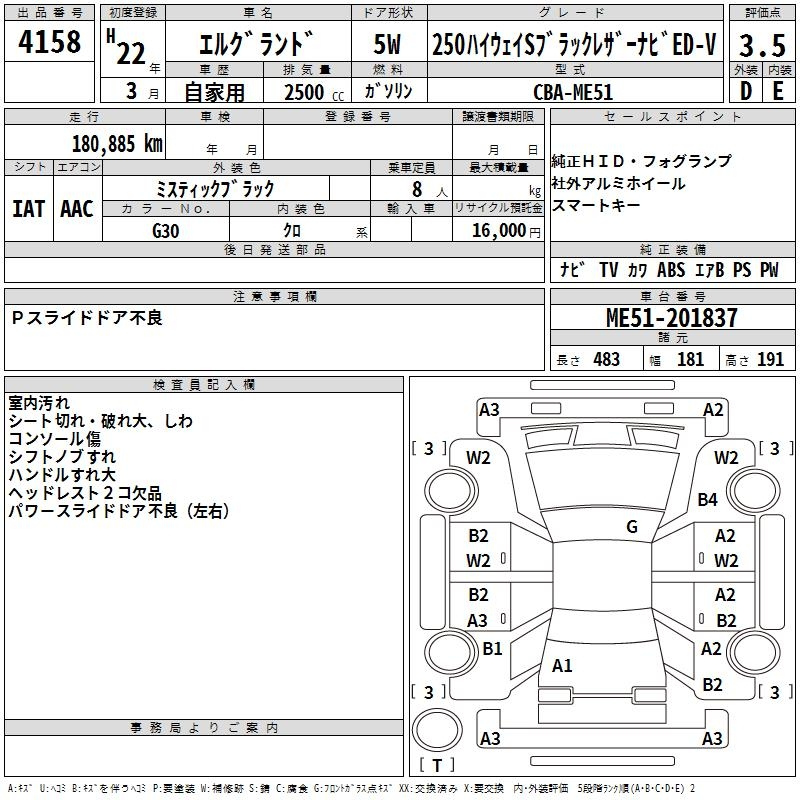Viewport: 800px width, 800px height.
Task: Select inspector note コンソール傷
Action: pyautogui.click(x=55, y=439)
